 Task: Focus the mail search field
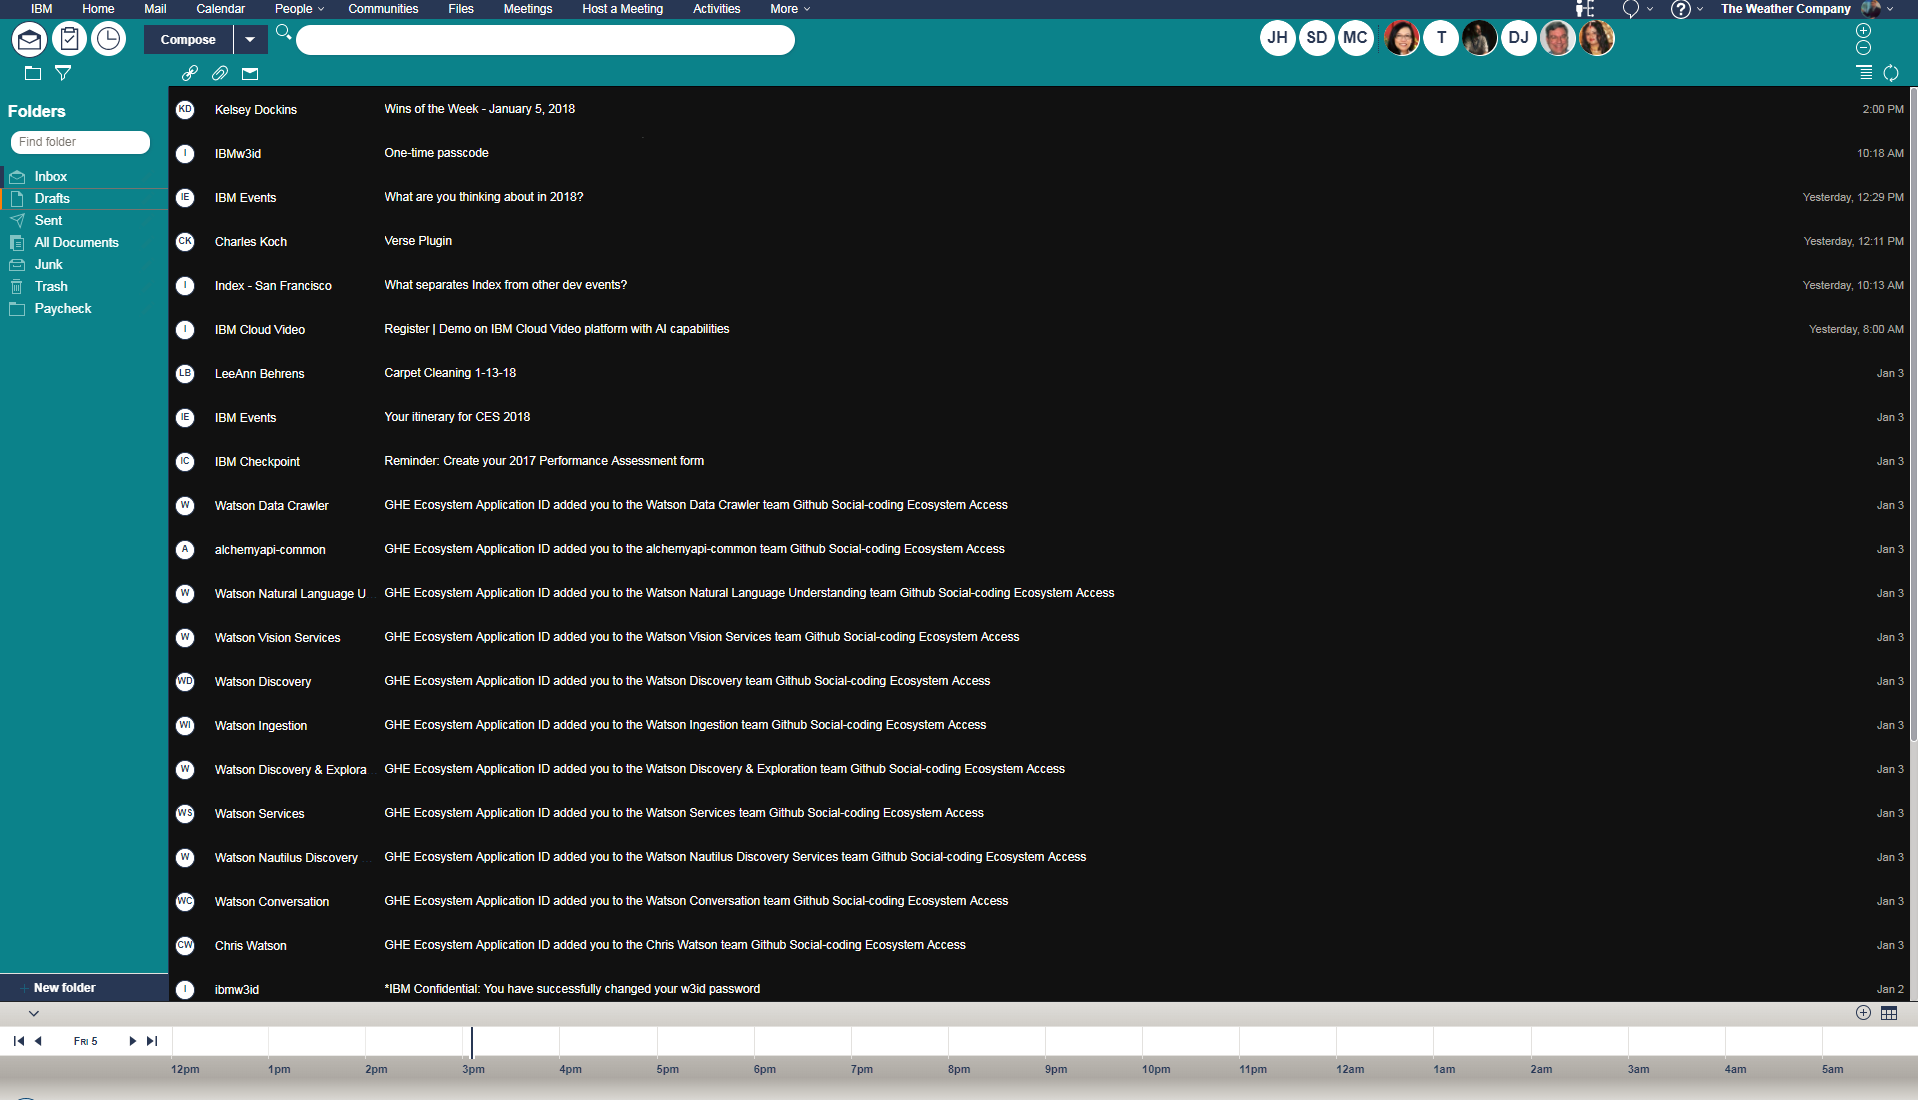click(x=545, y=40)
